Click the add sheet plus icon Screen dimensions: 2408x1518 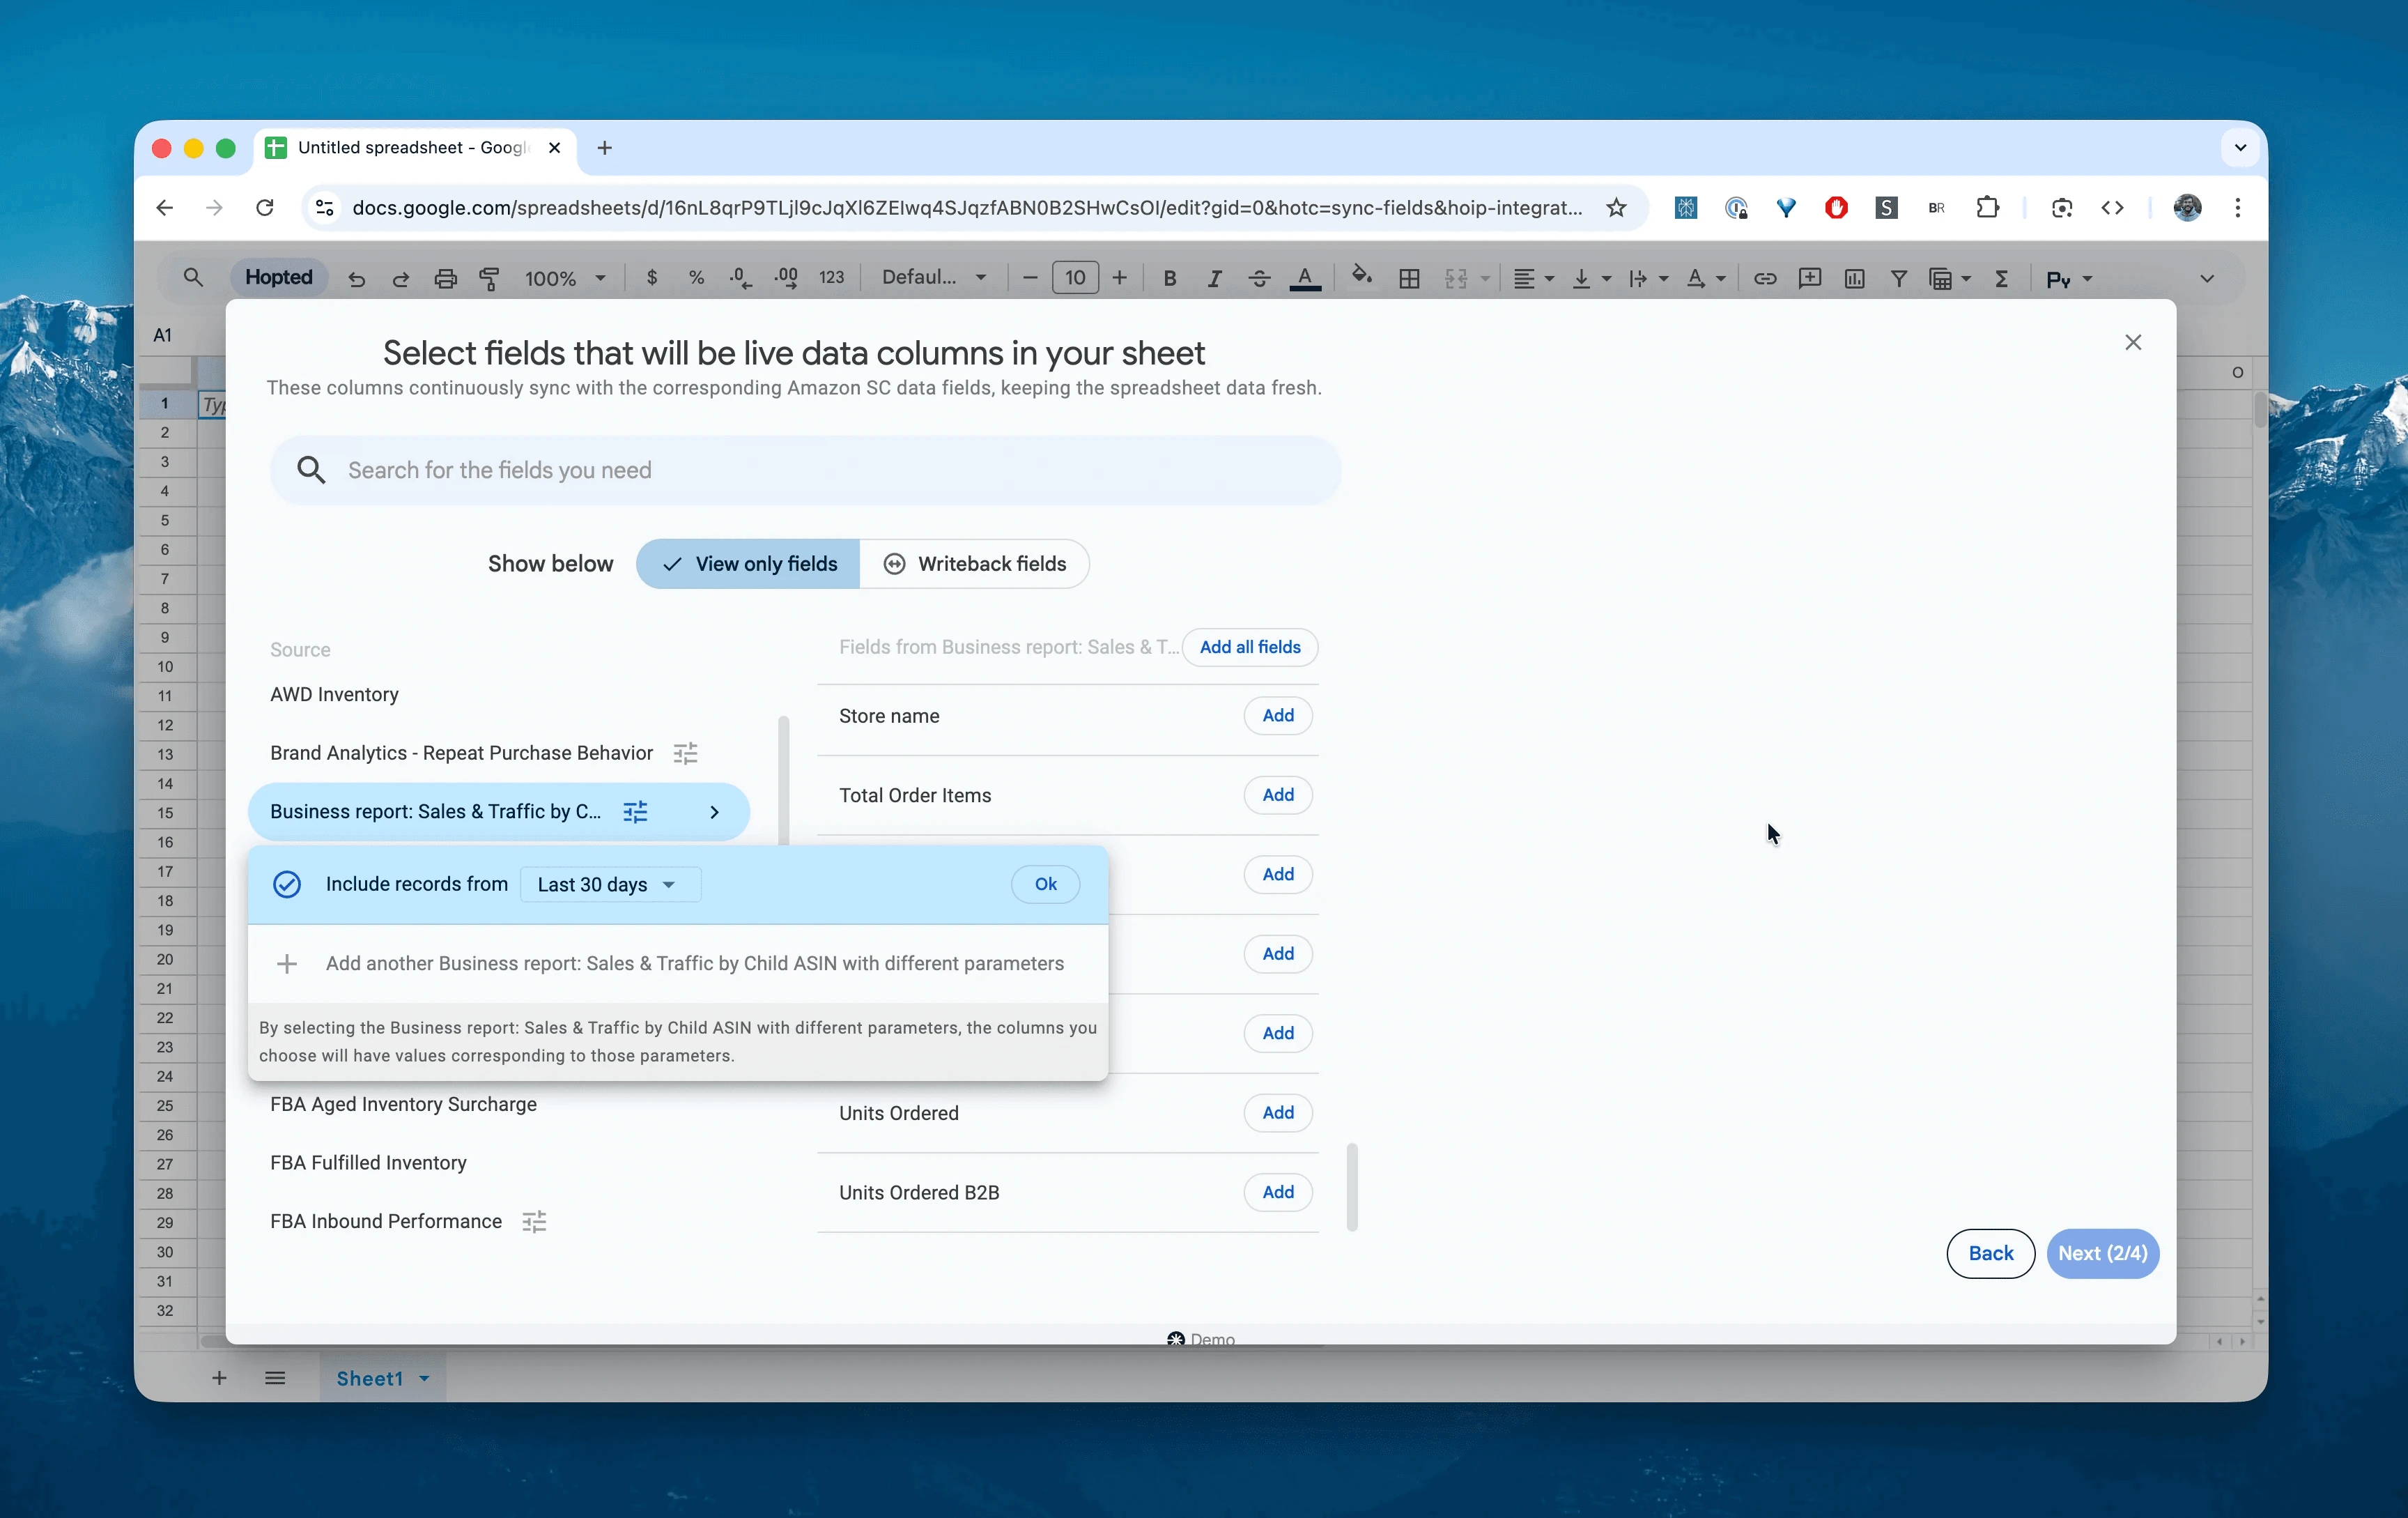(219, 1378)
